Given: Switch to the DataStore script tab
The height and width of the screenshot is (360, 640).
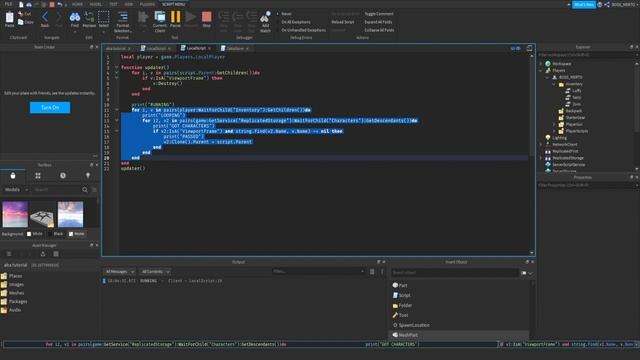Looking at the screenshot, I should coord(235,48).
